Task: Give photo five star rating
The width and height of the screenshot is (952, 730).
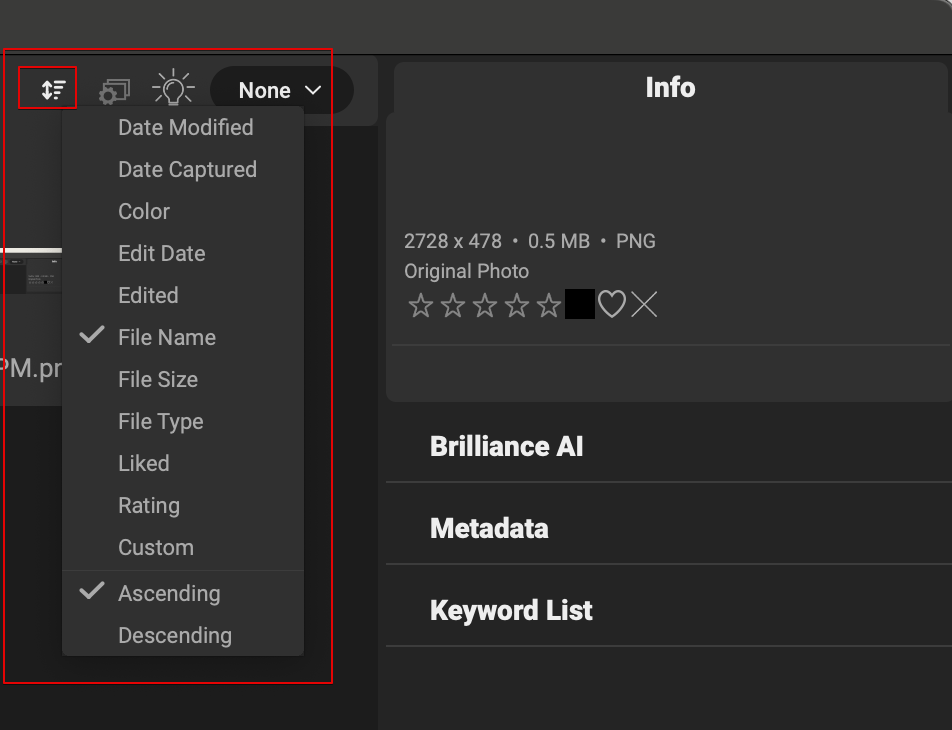Action: (549, 305)
